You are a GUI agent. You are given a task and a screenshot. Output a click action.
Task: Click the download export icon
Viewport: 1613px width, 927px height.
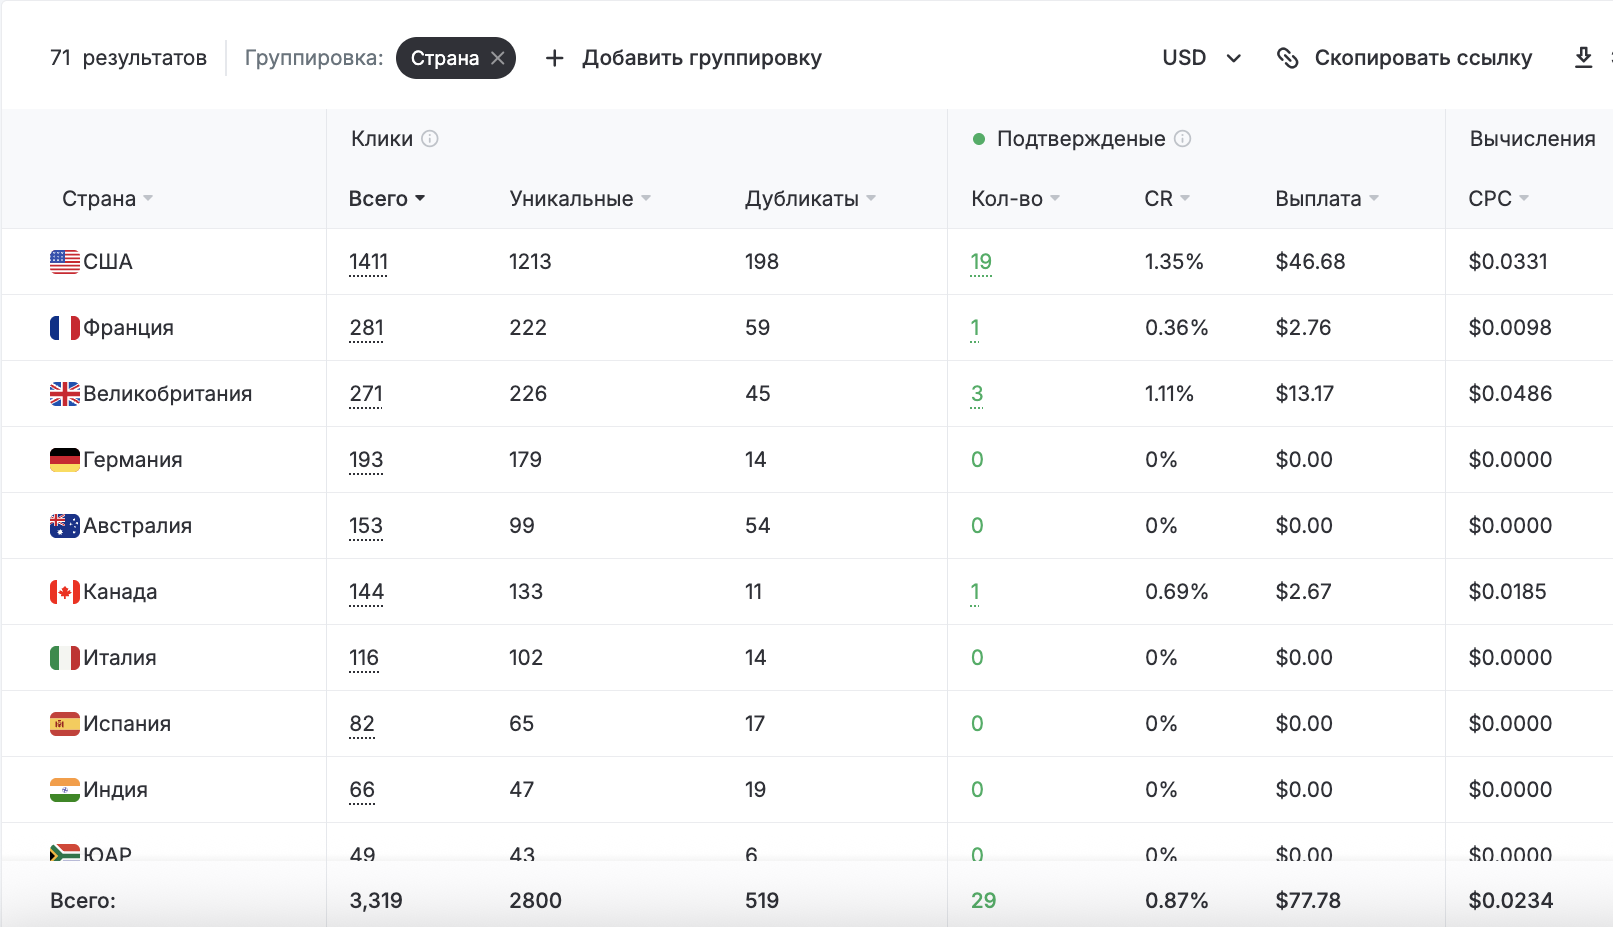click(1583, 57)
